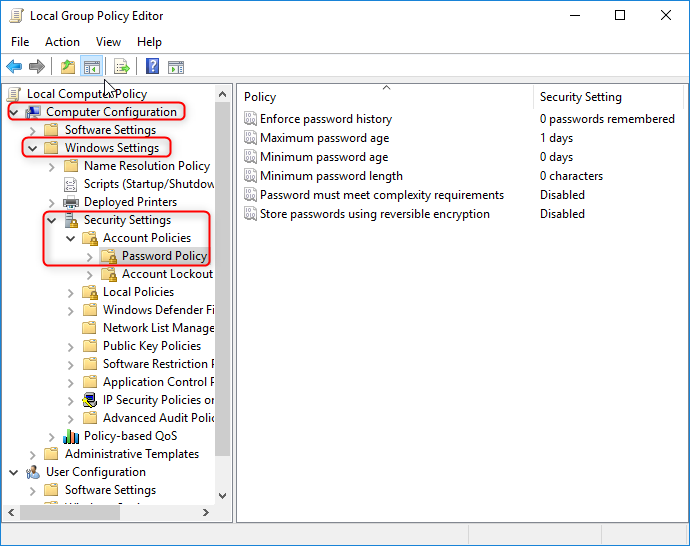Open the Action menu
Viewport: 690px width, 546px height.
tap(62, 42)
